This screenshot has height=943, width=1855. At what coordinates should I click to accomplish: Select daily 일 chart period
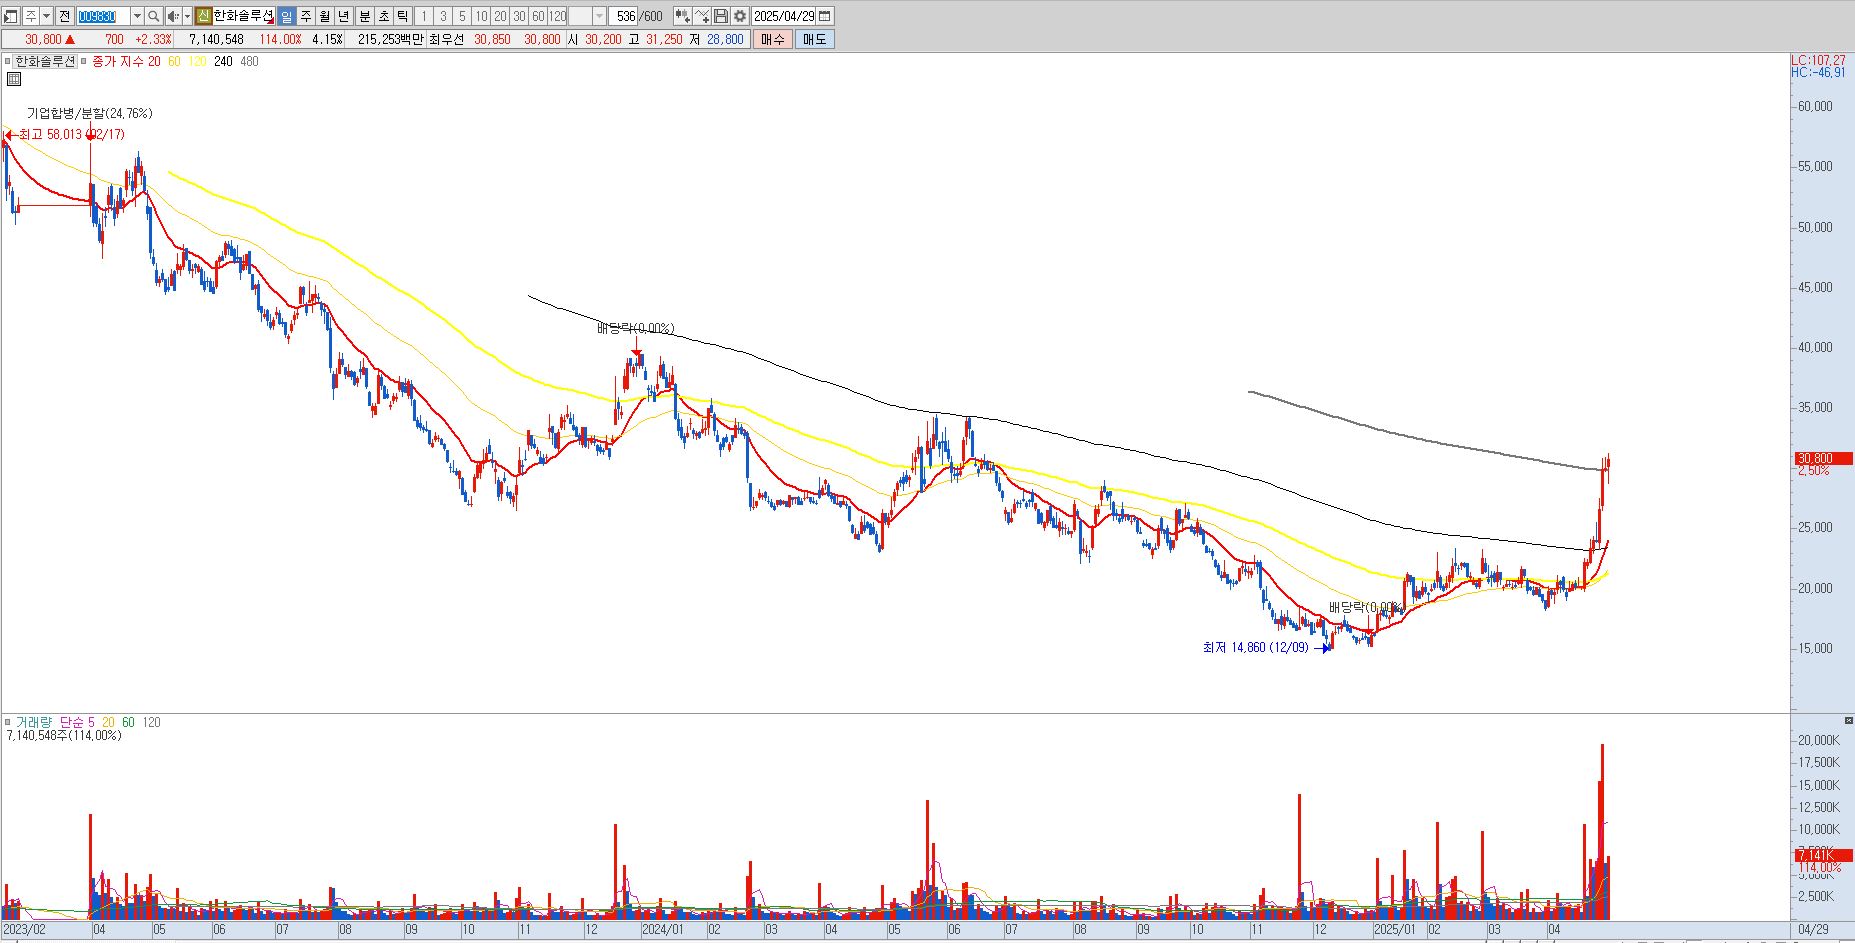point(287,16)
